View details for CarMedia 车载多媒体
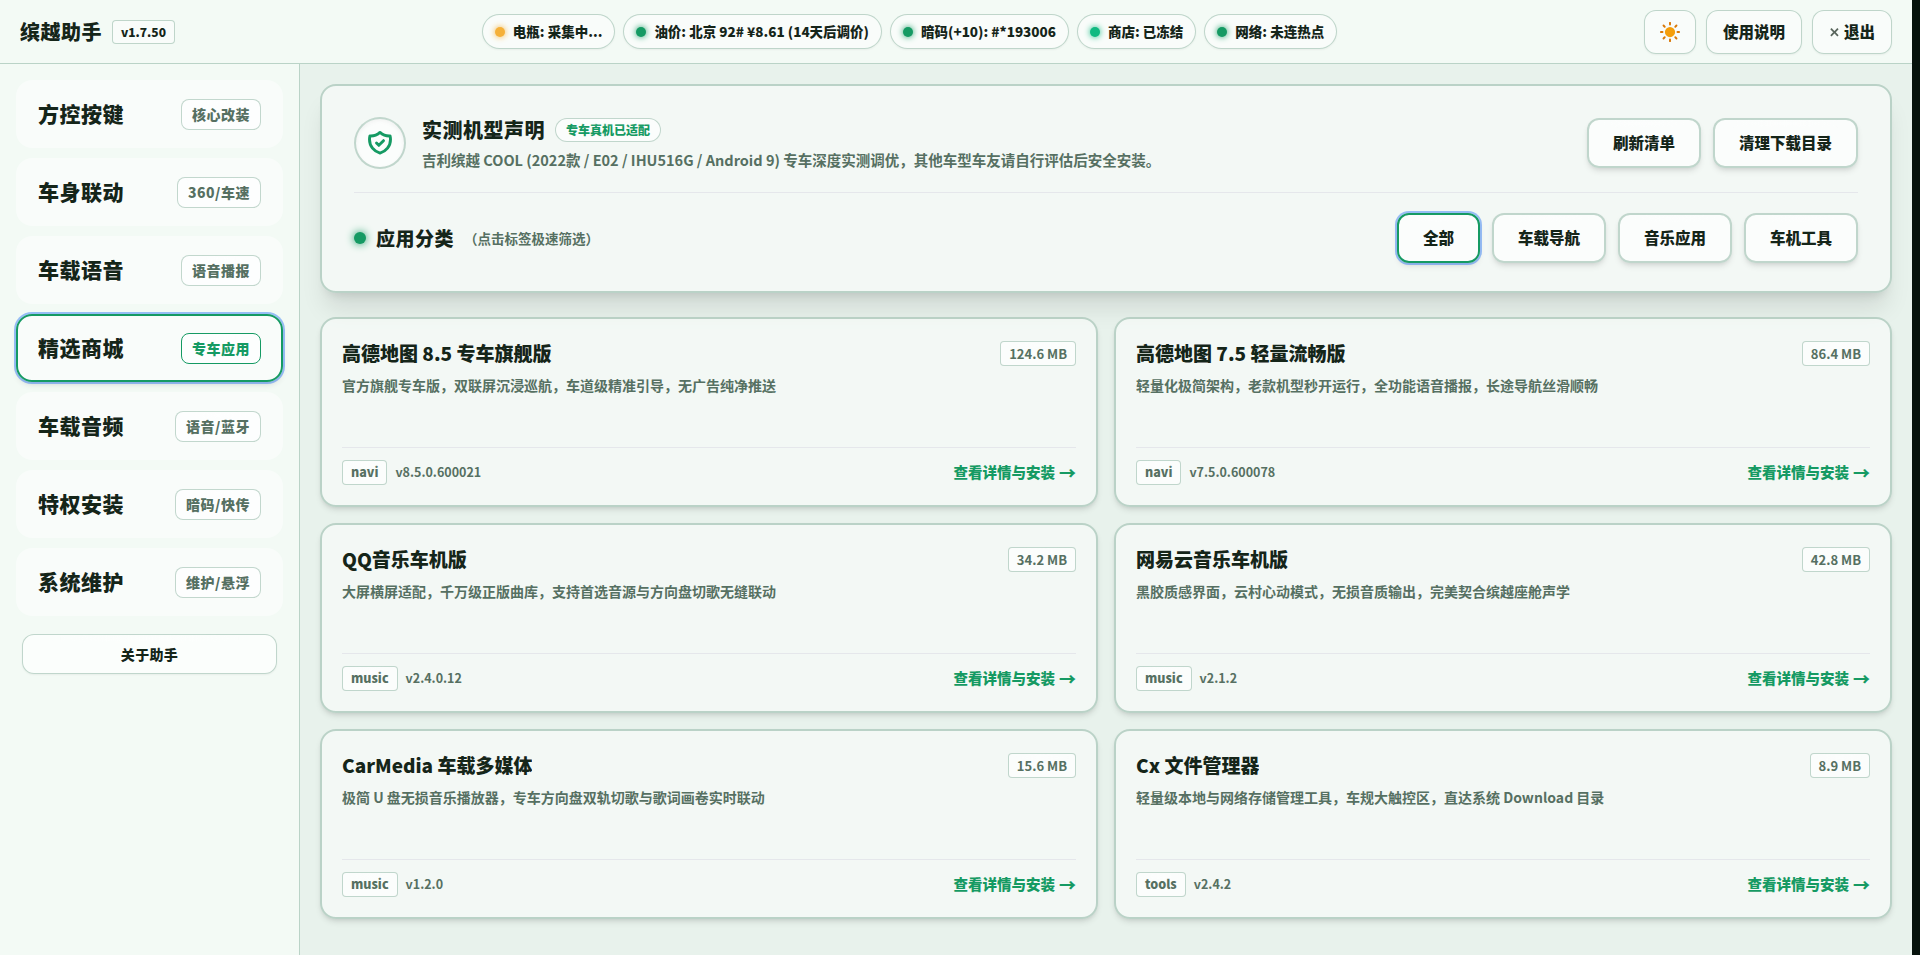Viewport: 1920px width, 955px height. 1014,885
